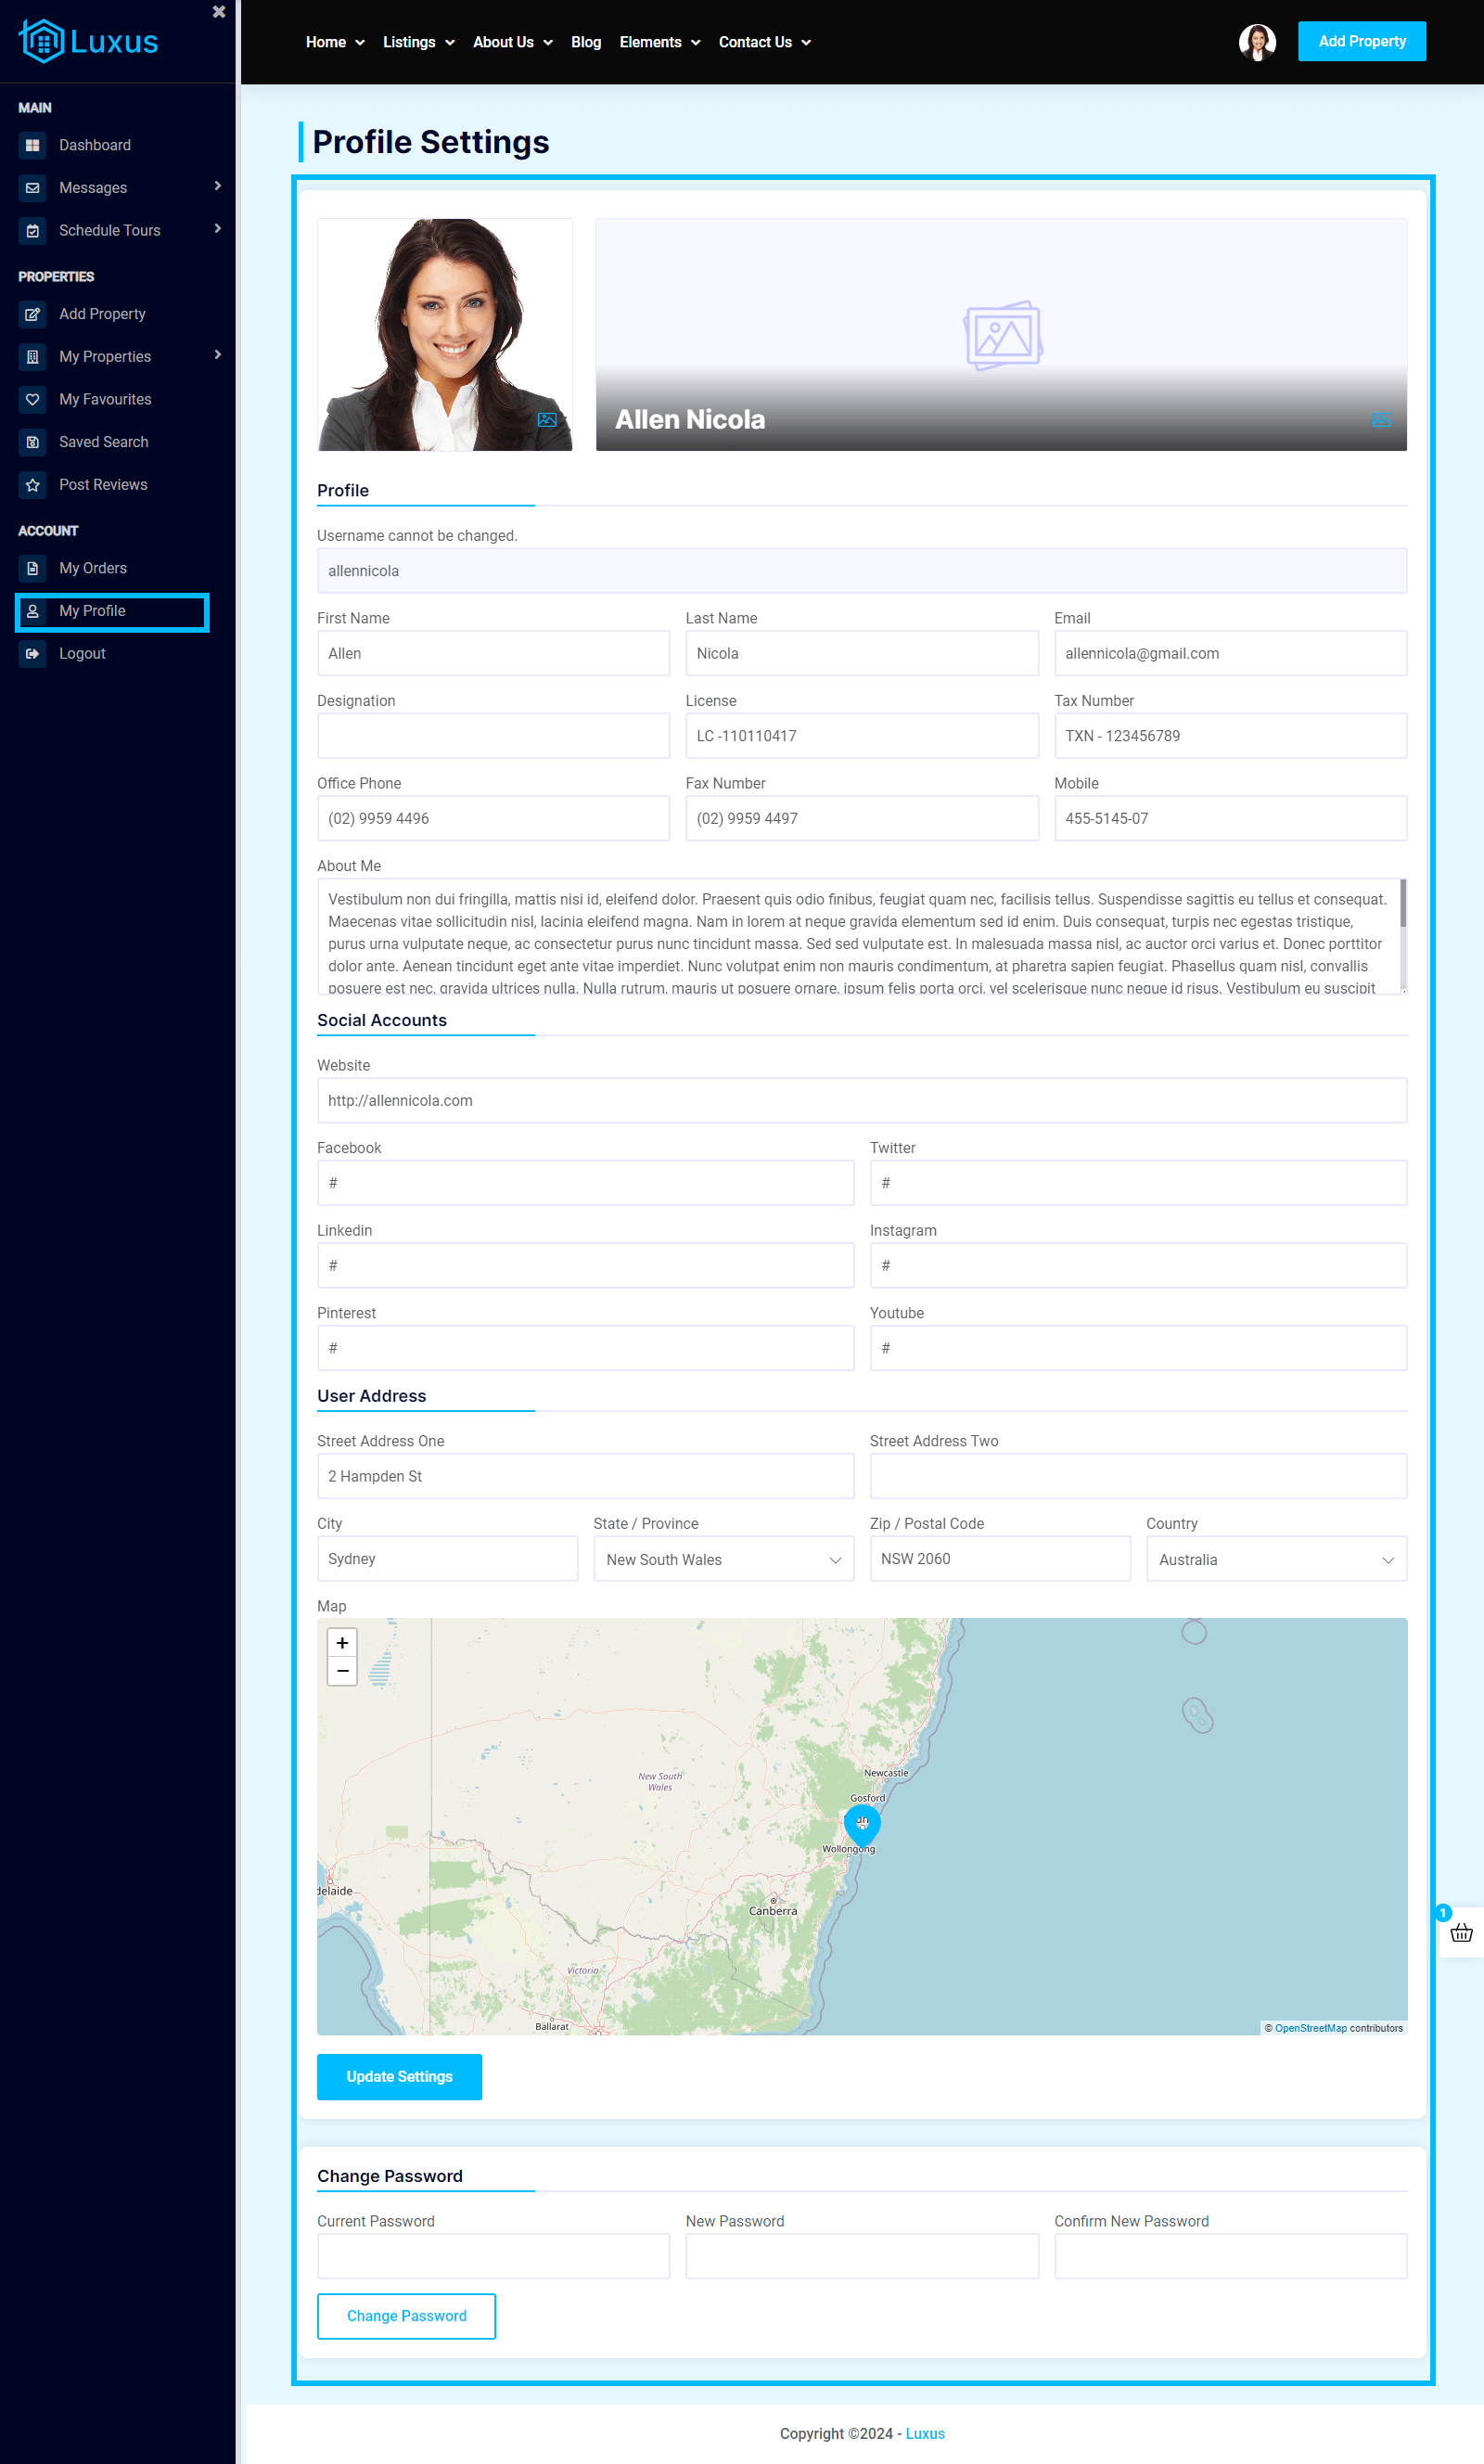Open the State / Province dropdown
The width and height of the screenshot is (1484, 2464).
723,1559
